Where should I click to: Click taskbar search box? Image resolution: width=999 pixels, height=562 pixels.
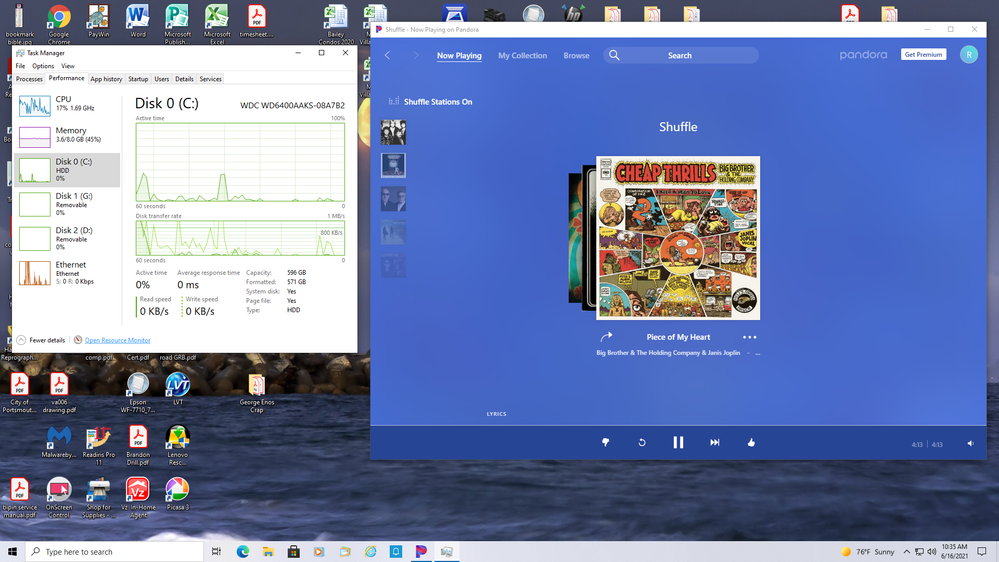coord(115,552)
